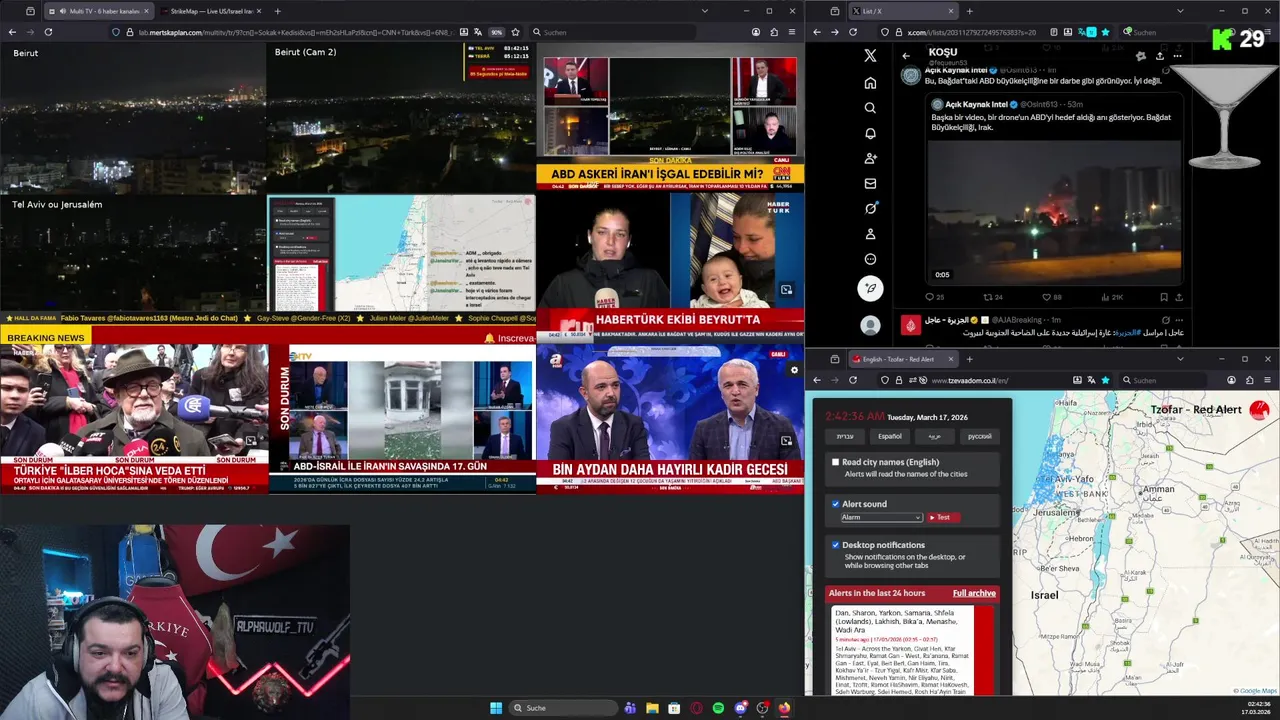Click the Tel Aviv ou Jerusalém feed
This screenshot has height=720, width=1280.
click(x=133, y=253)
